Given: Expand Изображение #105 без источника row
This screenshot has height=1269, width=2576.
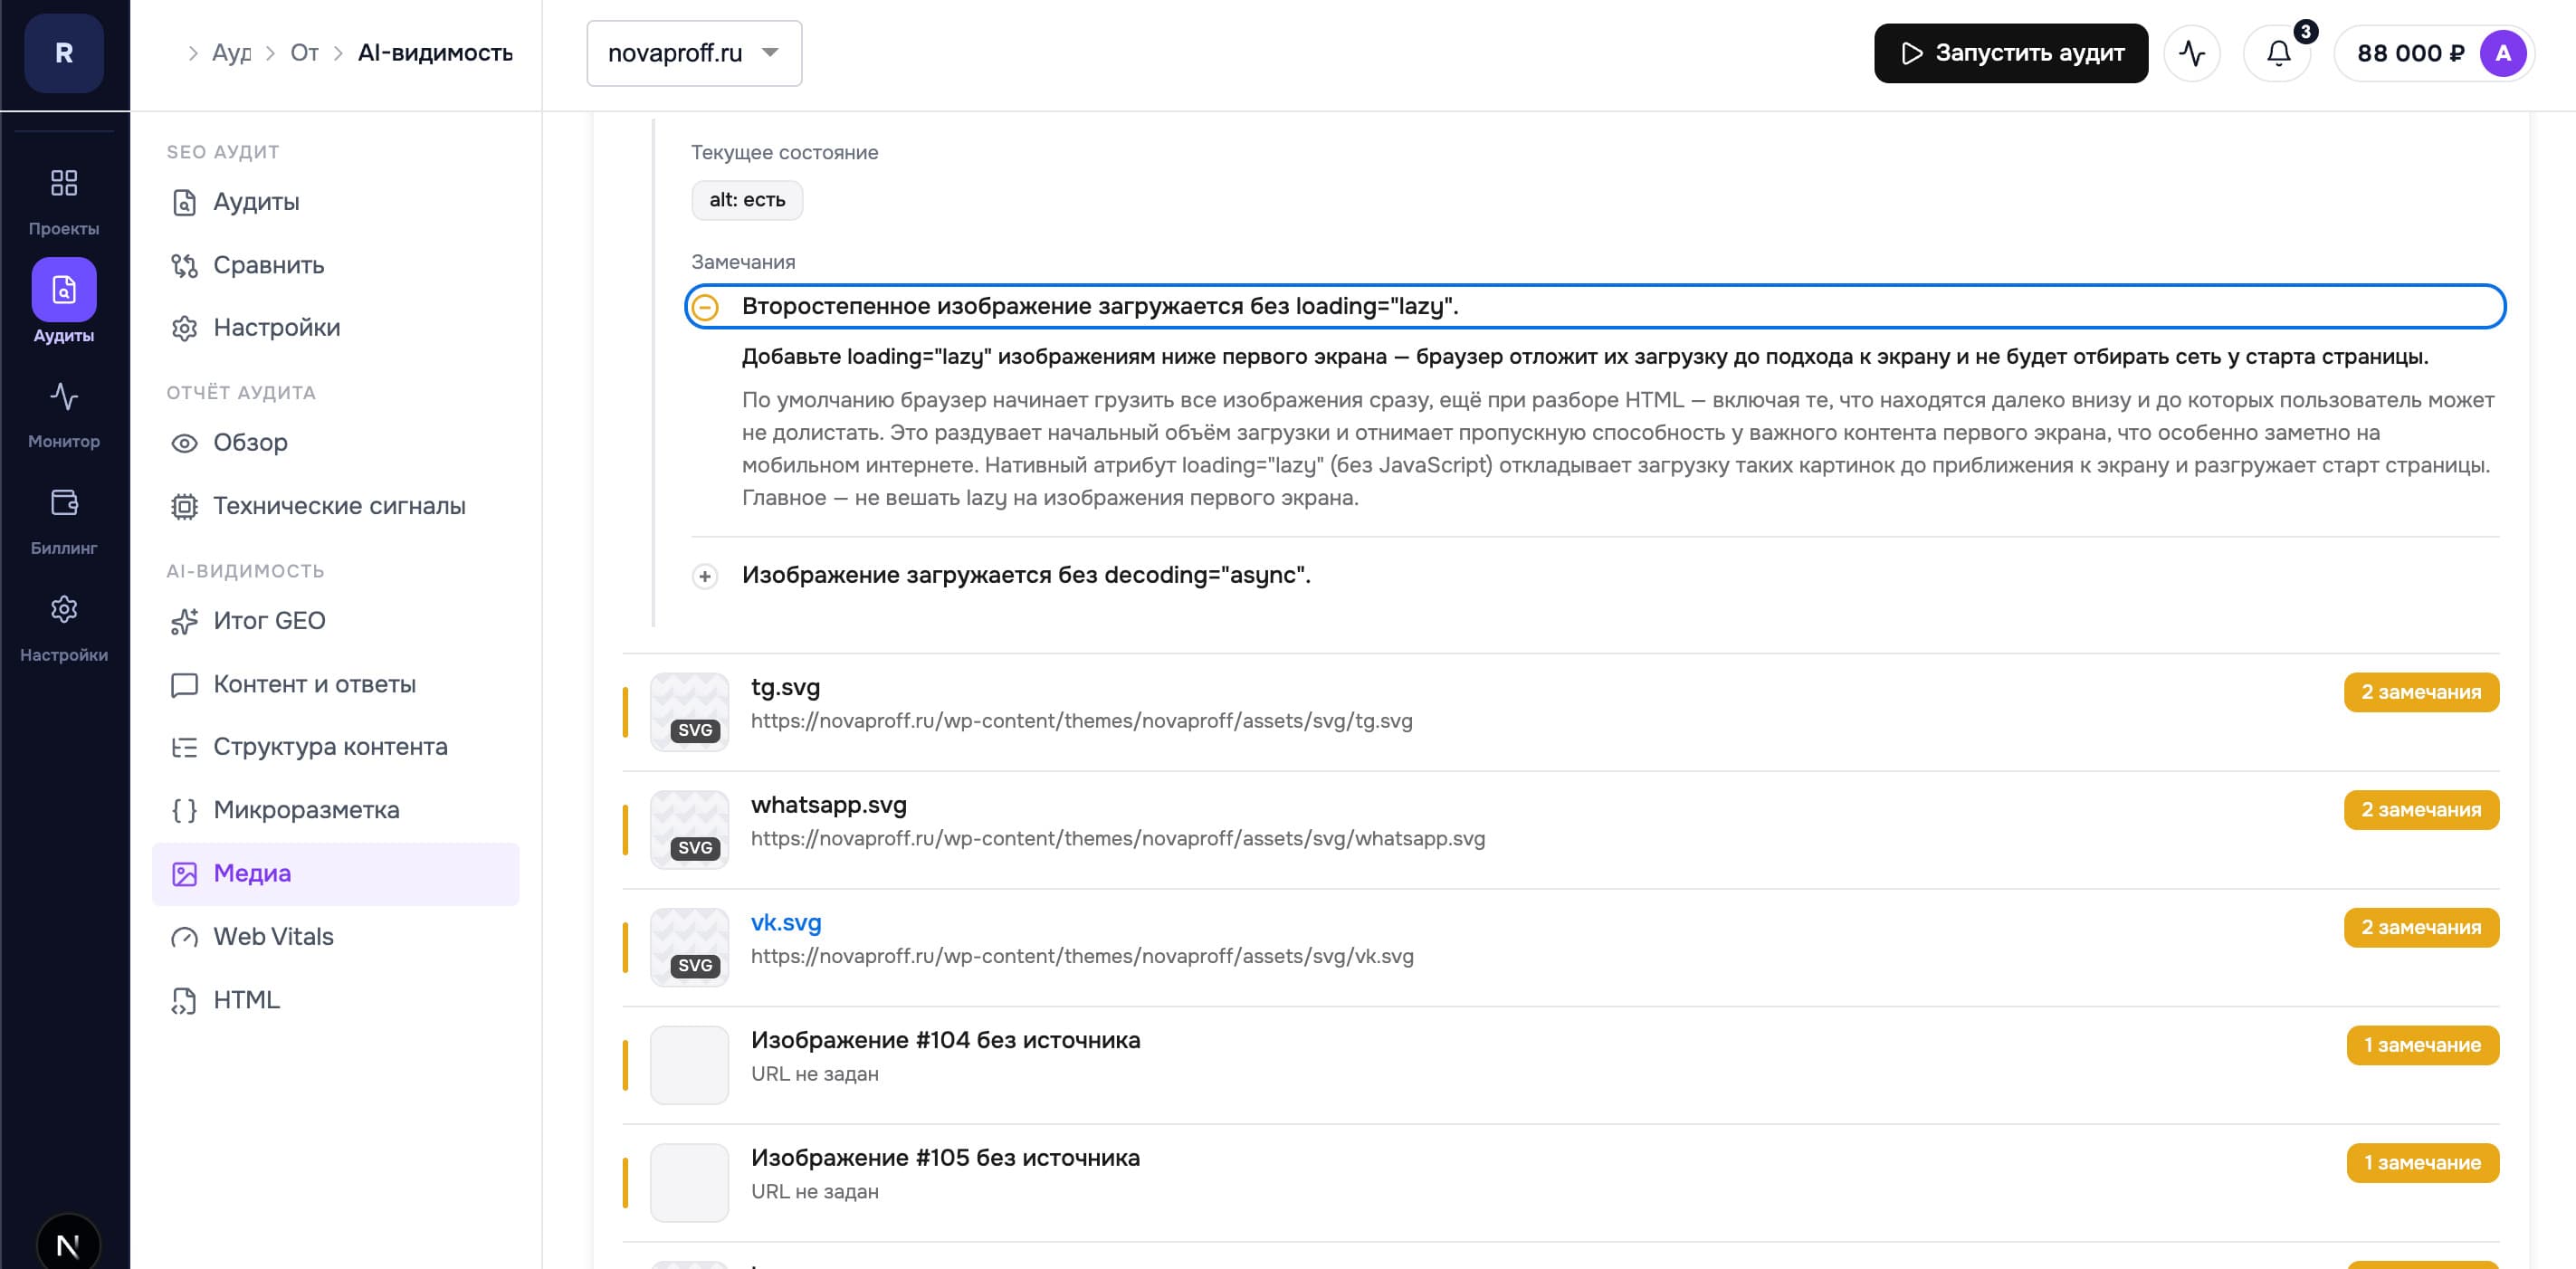Looking at the screenshot, I should 1560,1182.
